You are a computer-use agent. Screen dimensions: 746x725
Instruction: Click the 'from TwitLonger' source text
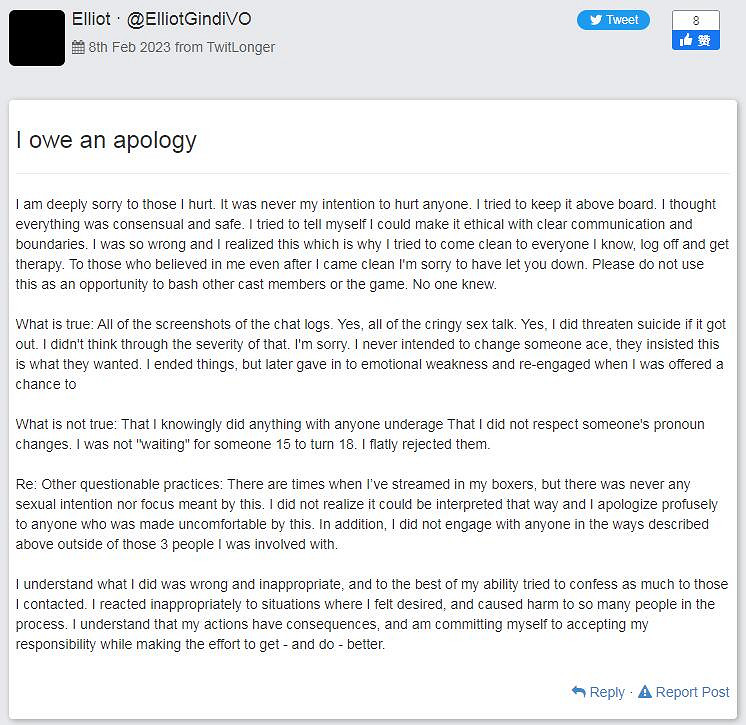tap(225, 47)
